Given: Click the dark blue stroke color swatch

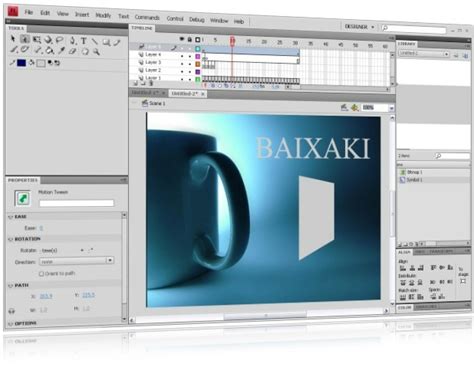Looking at the screenshot, I should coord(21,63).
